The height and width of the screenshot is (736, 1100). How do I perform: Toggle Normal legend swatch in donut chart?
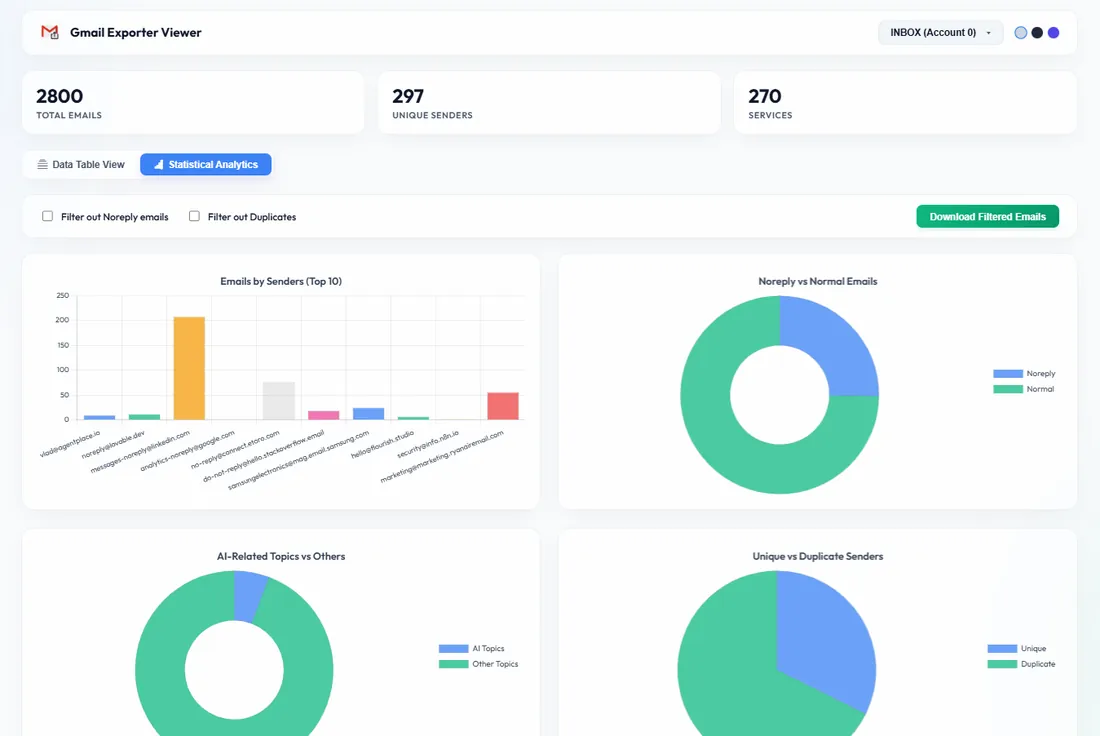pyautogui.click(x=1007, y=389)
